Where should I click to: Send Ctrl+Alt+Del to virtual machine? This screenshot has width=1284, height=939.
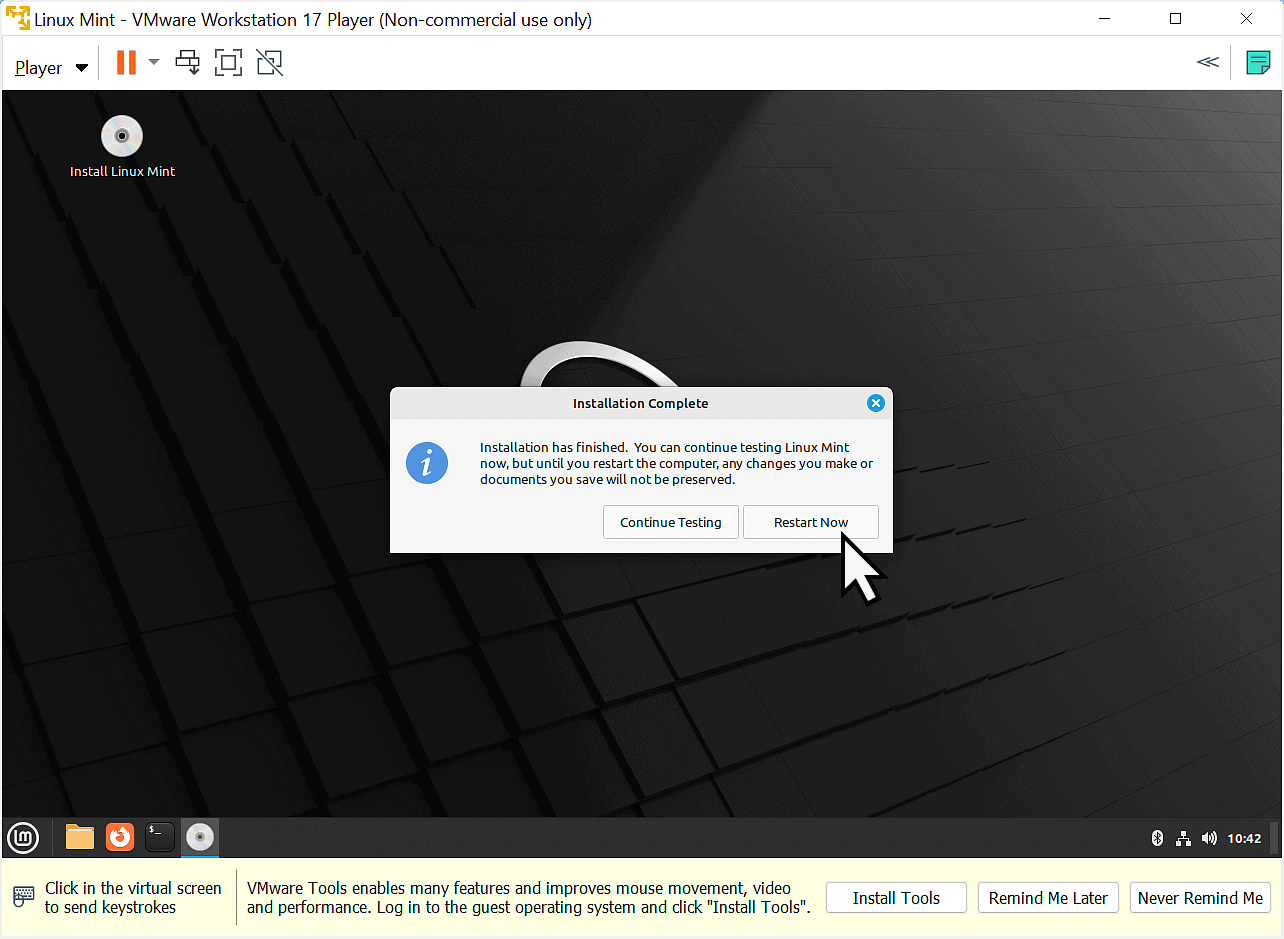188,63
